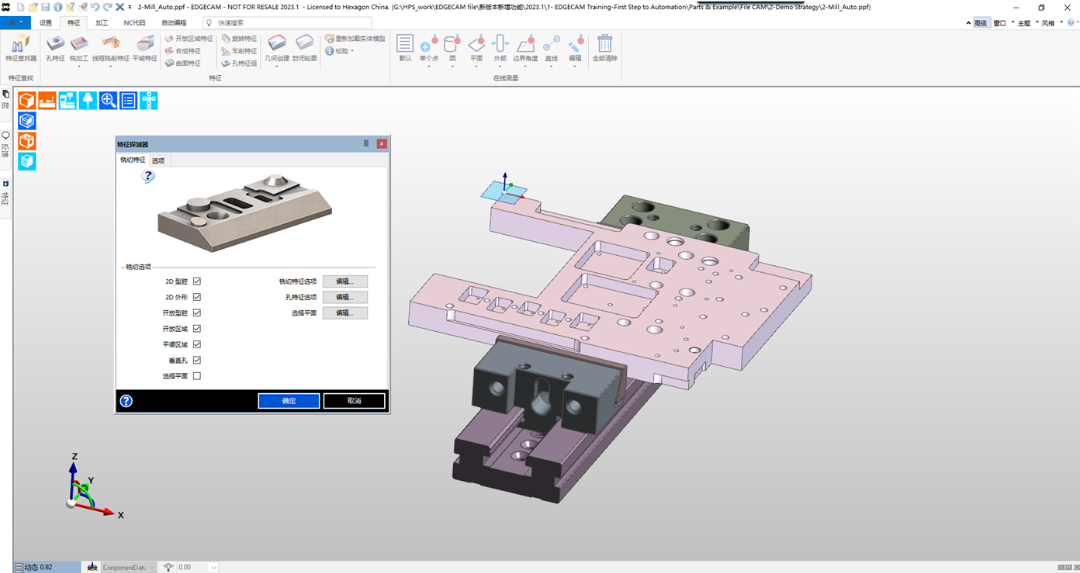The image size is (1080, 573).
Task: Select 旋转特征 revolve feature command
Action: [240, 39]
